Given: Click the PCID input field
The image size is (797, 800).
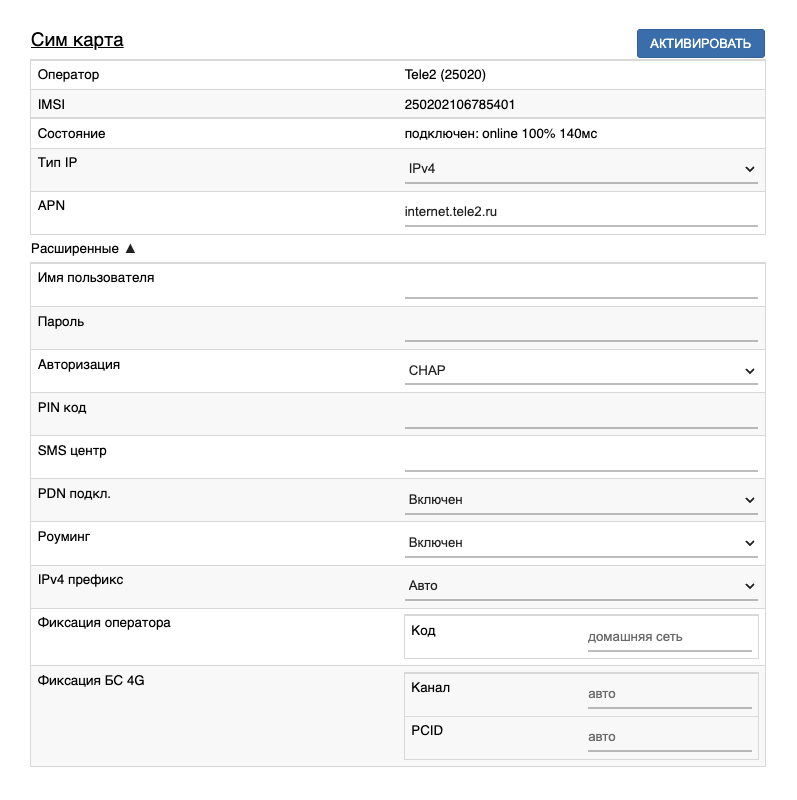Looking at the screenshot, I should pyautogui.click(x=668, y=737).
